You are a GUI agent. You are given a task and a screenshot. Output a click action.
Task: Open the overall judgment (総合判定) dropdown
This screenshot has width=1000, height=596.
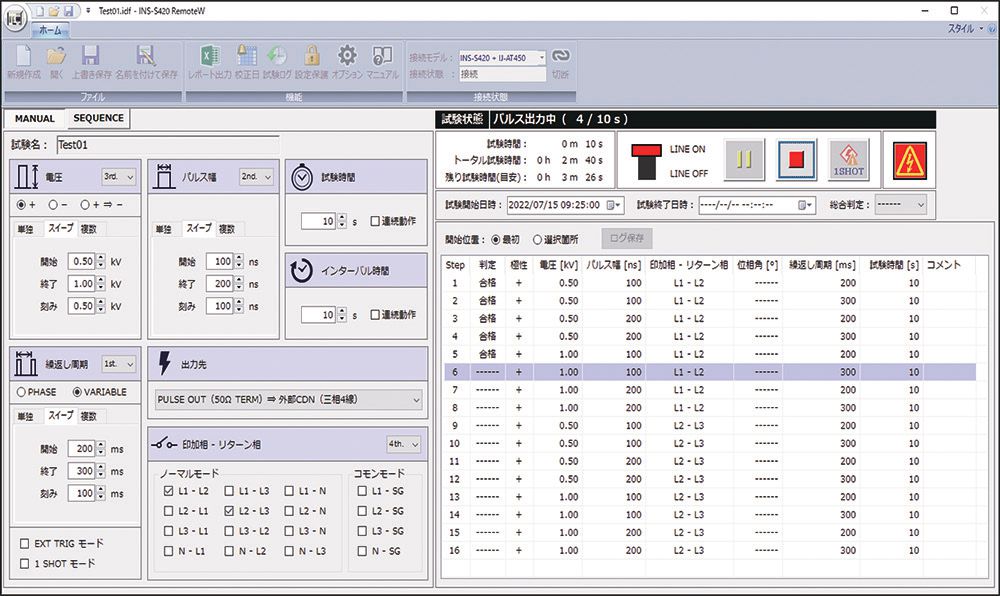point(900,205)
